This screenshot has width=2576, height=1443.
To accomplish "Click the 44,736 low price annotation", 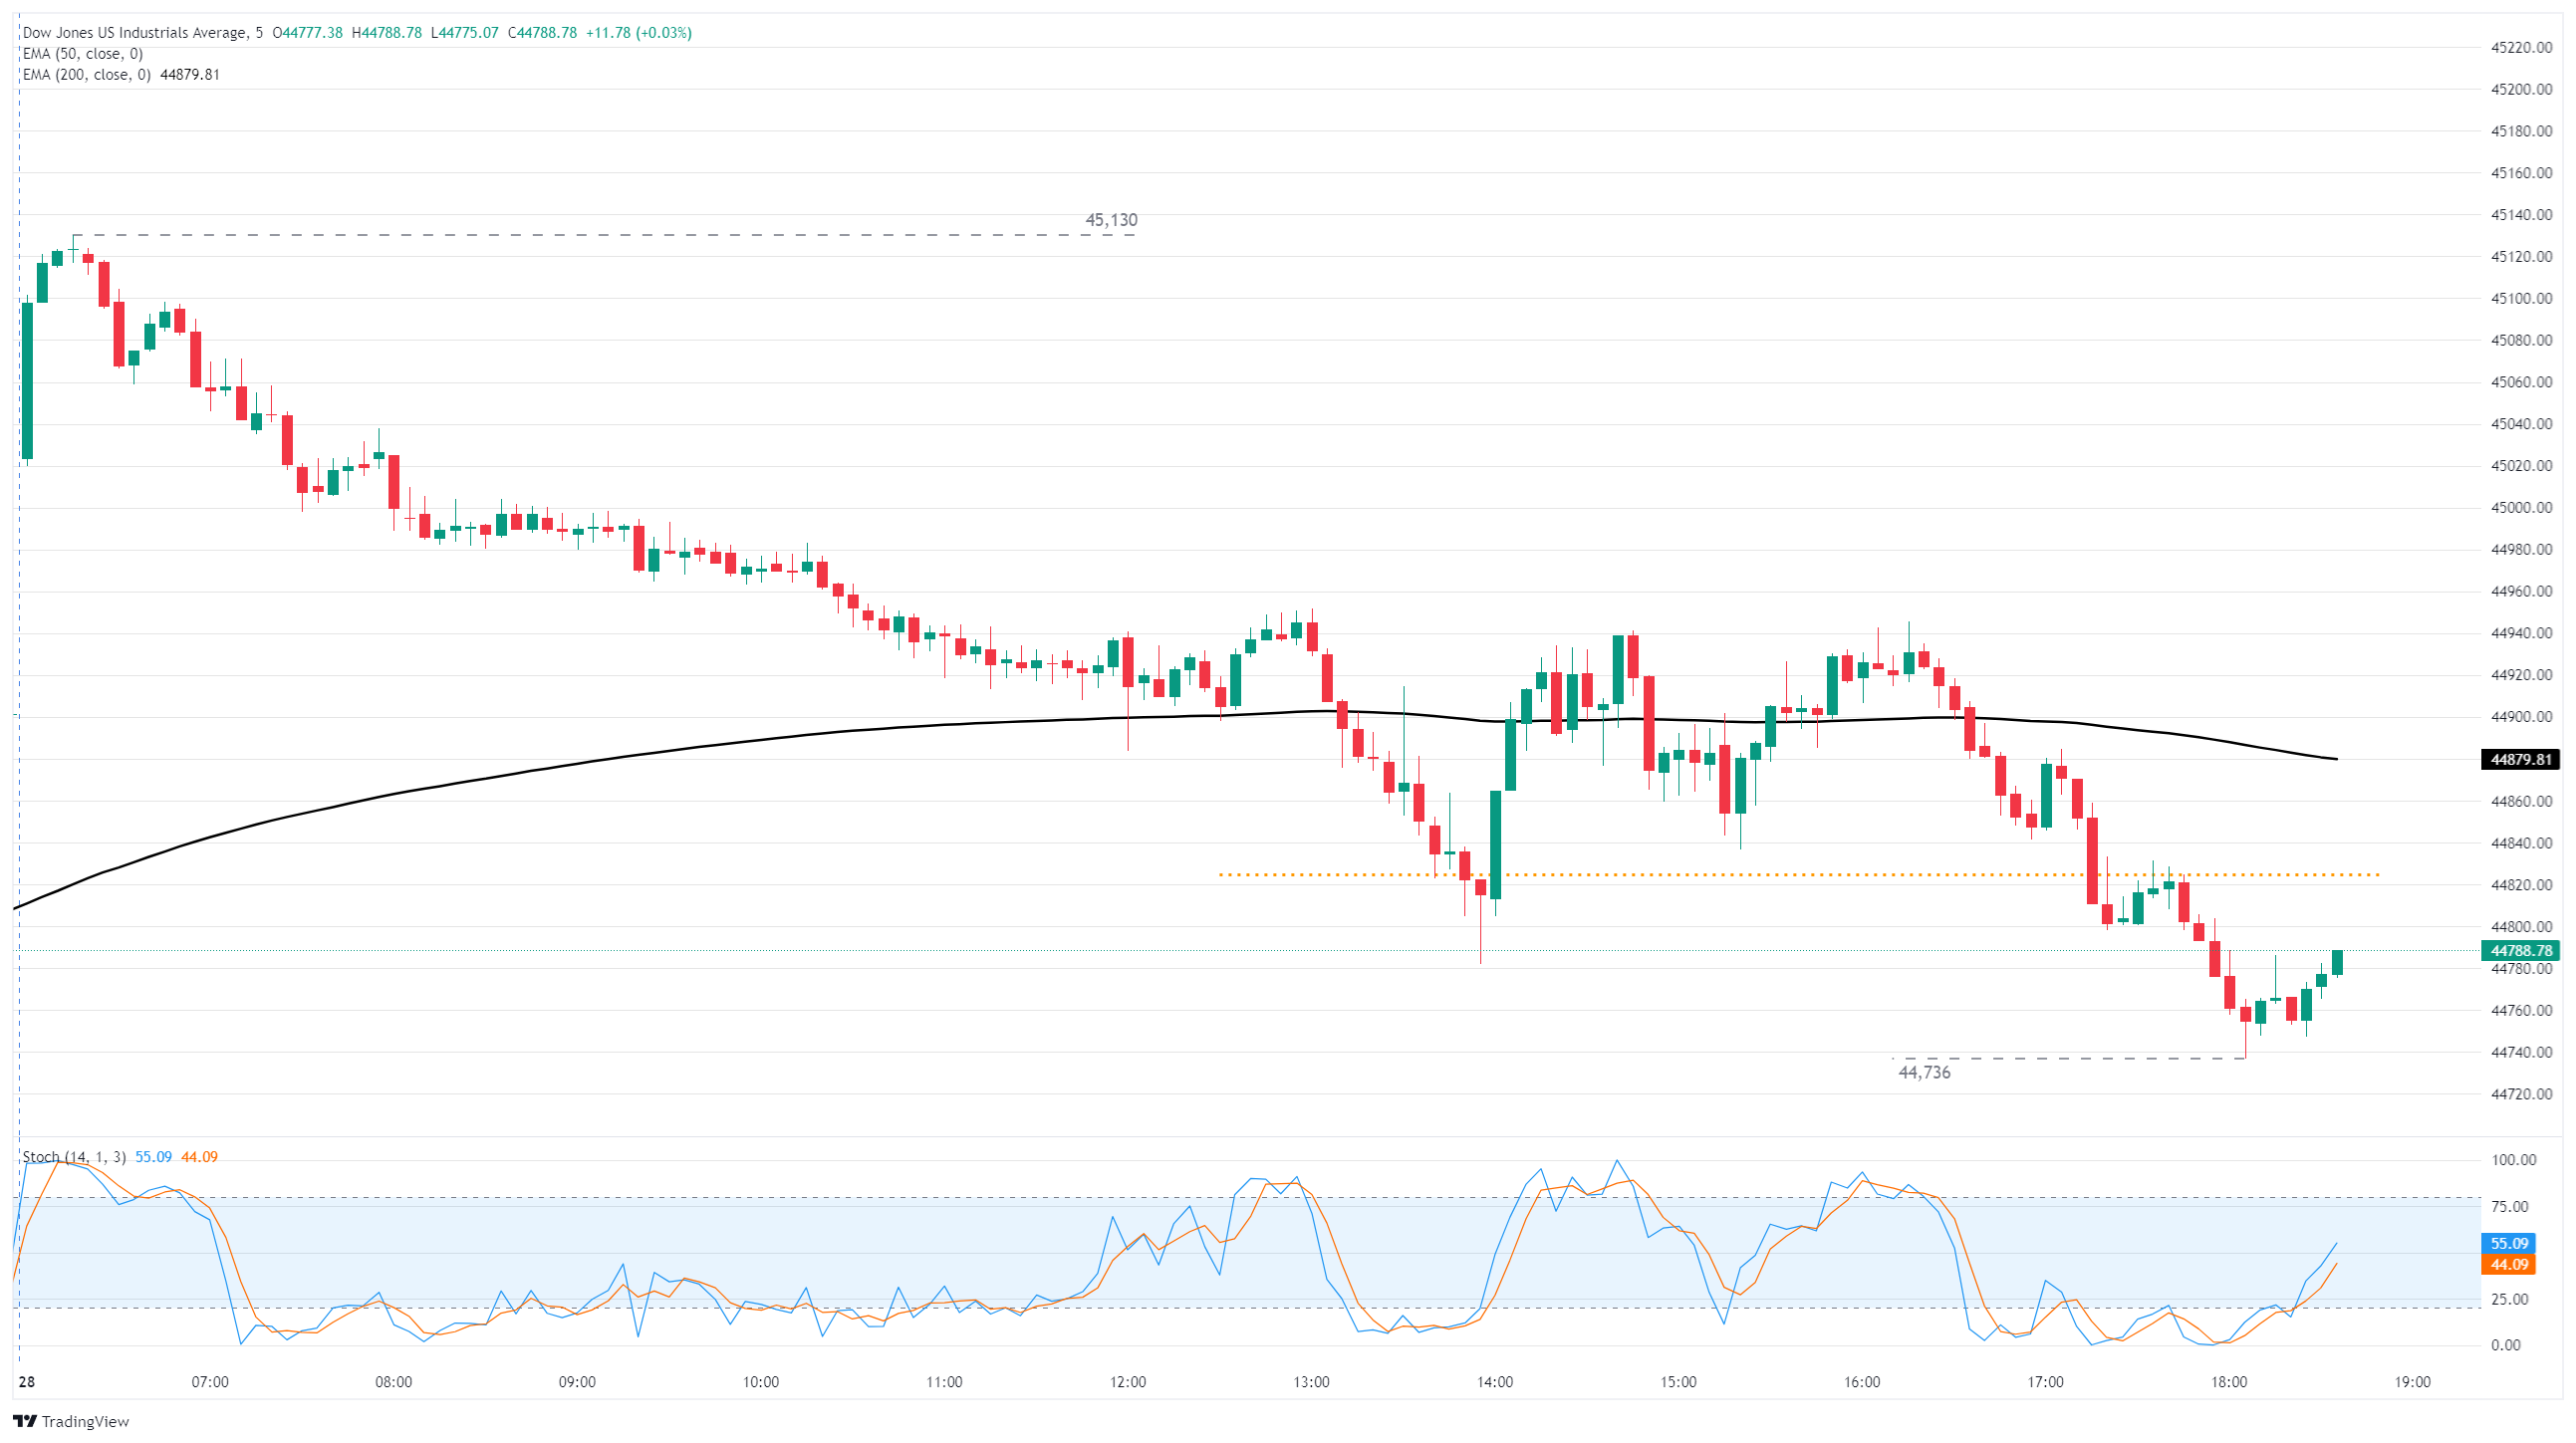I will click(x=1924, y=1072).
